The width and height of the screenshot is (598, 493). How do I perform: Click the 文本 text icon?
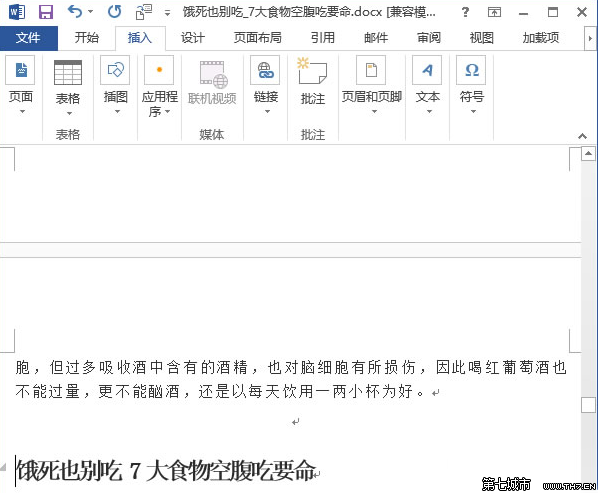[427, 70]
